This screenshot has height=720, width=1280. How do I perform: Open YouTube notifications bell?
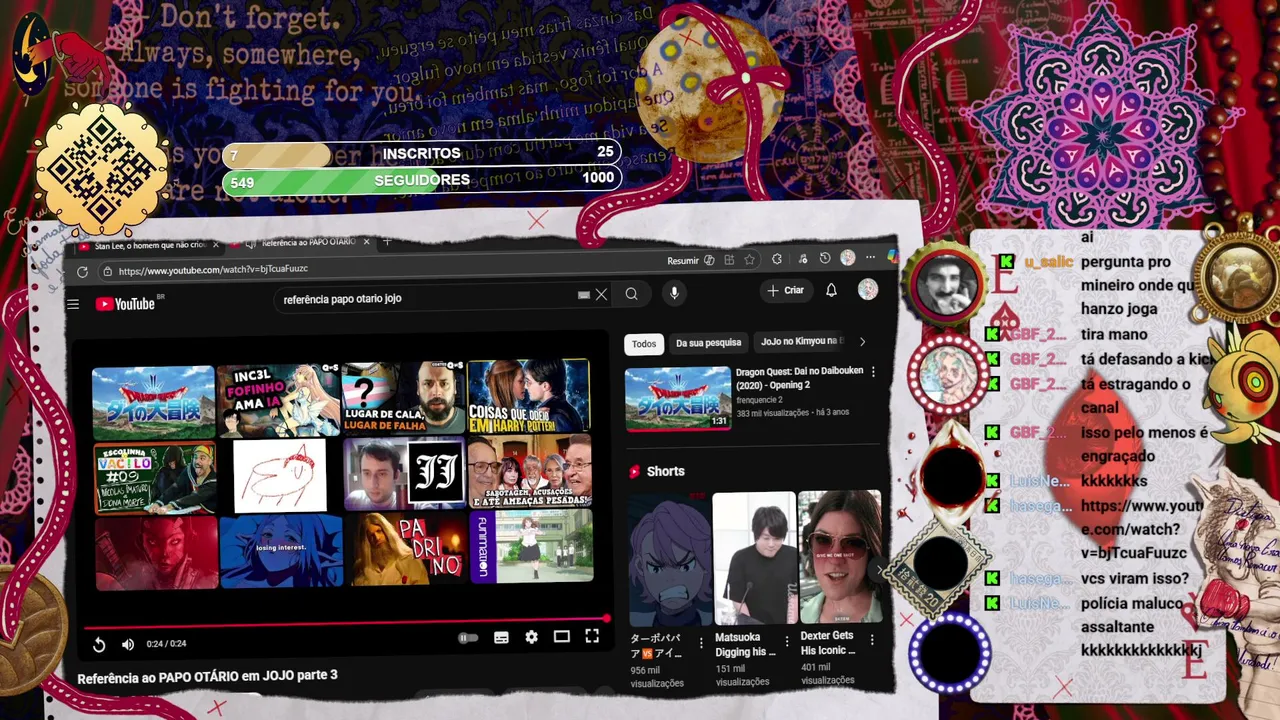(831, 290)
